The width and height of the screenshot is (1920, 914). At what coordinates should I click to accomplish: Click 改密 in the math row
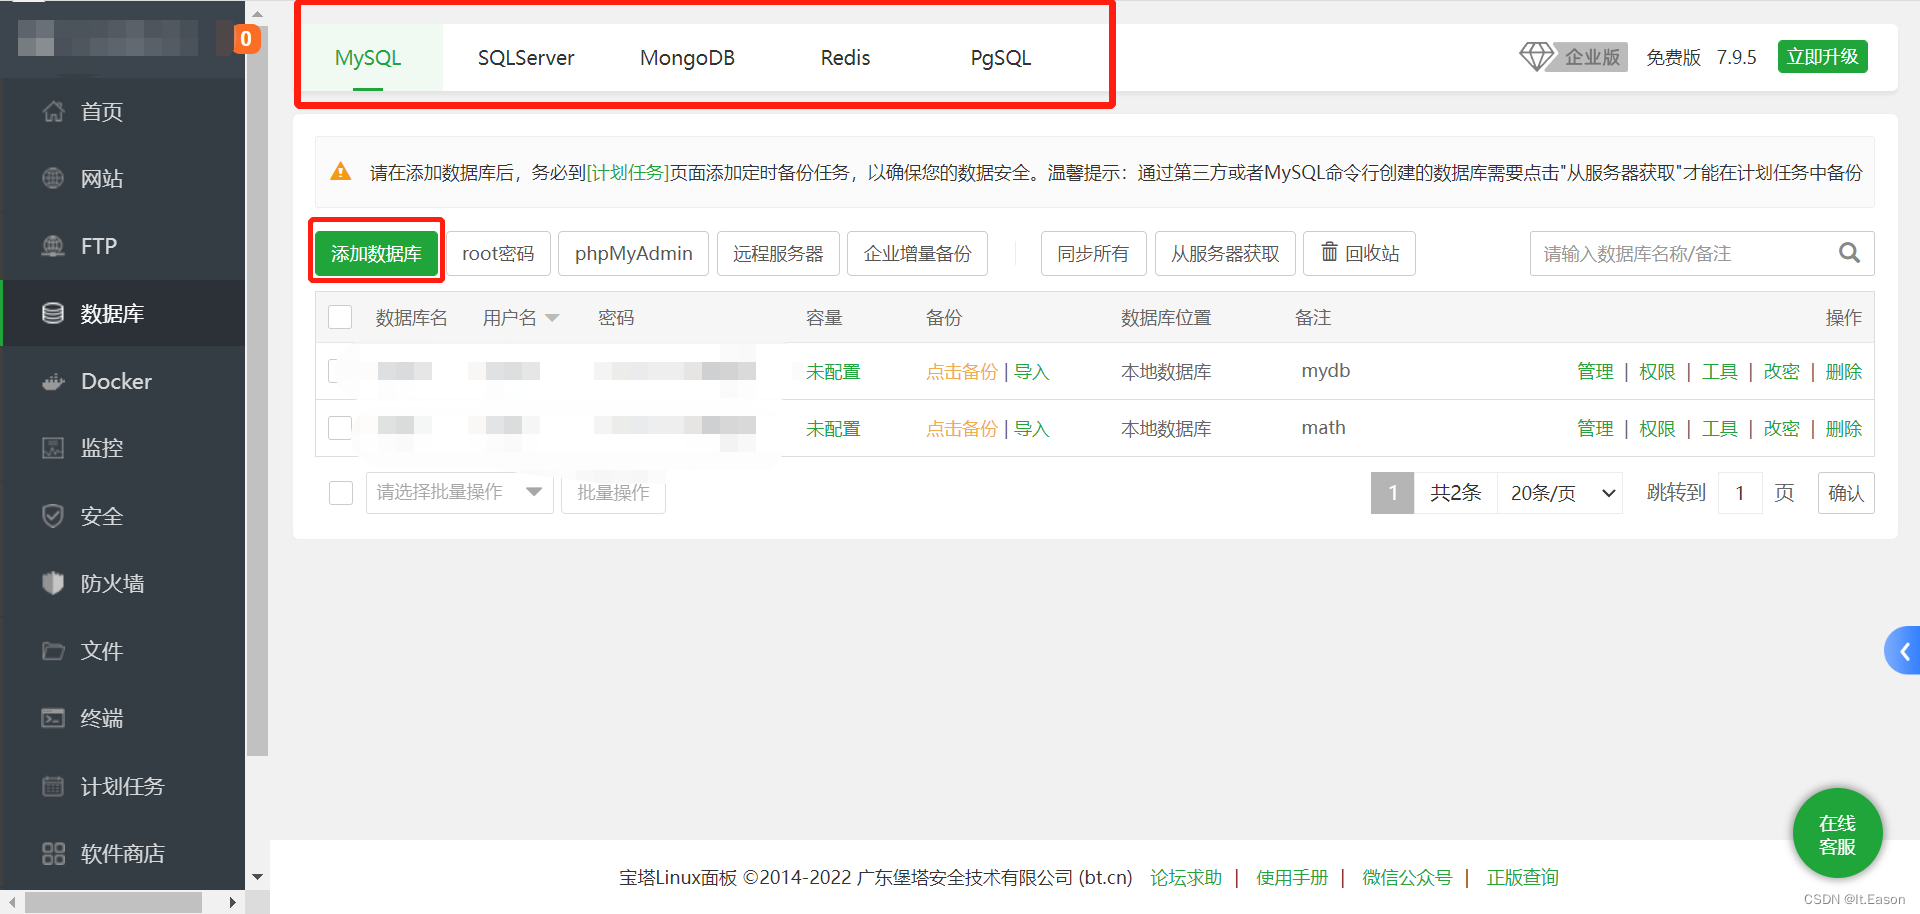[x=1781, y=429]
